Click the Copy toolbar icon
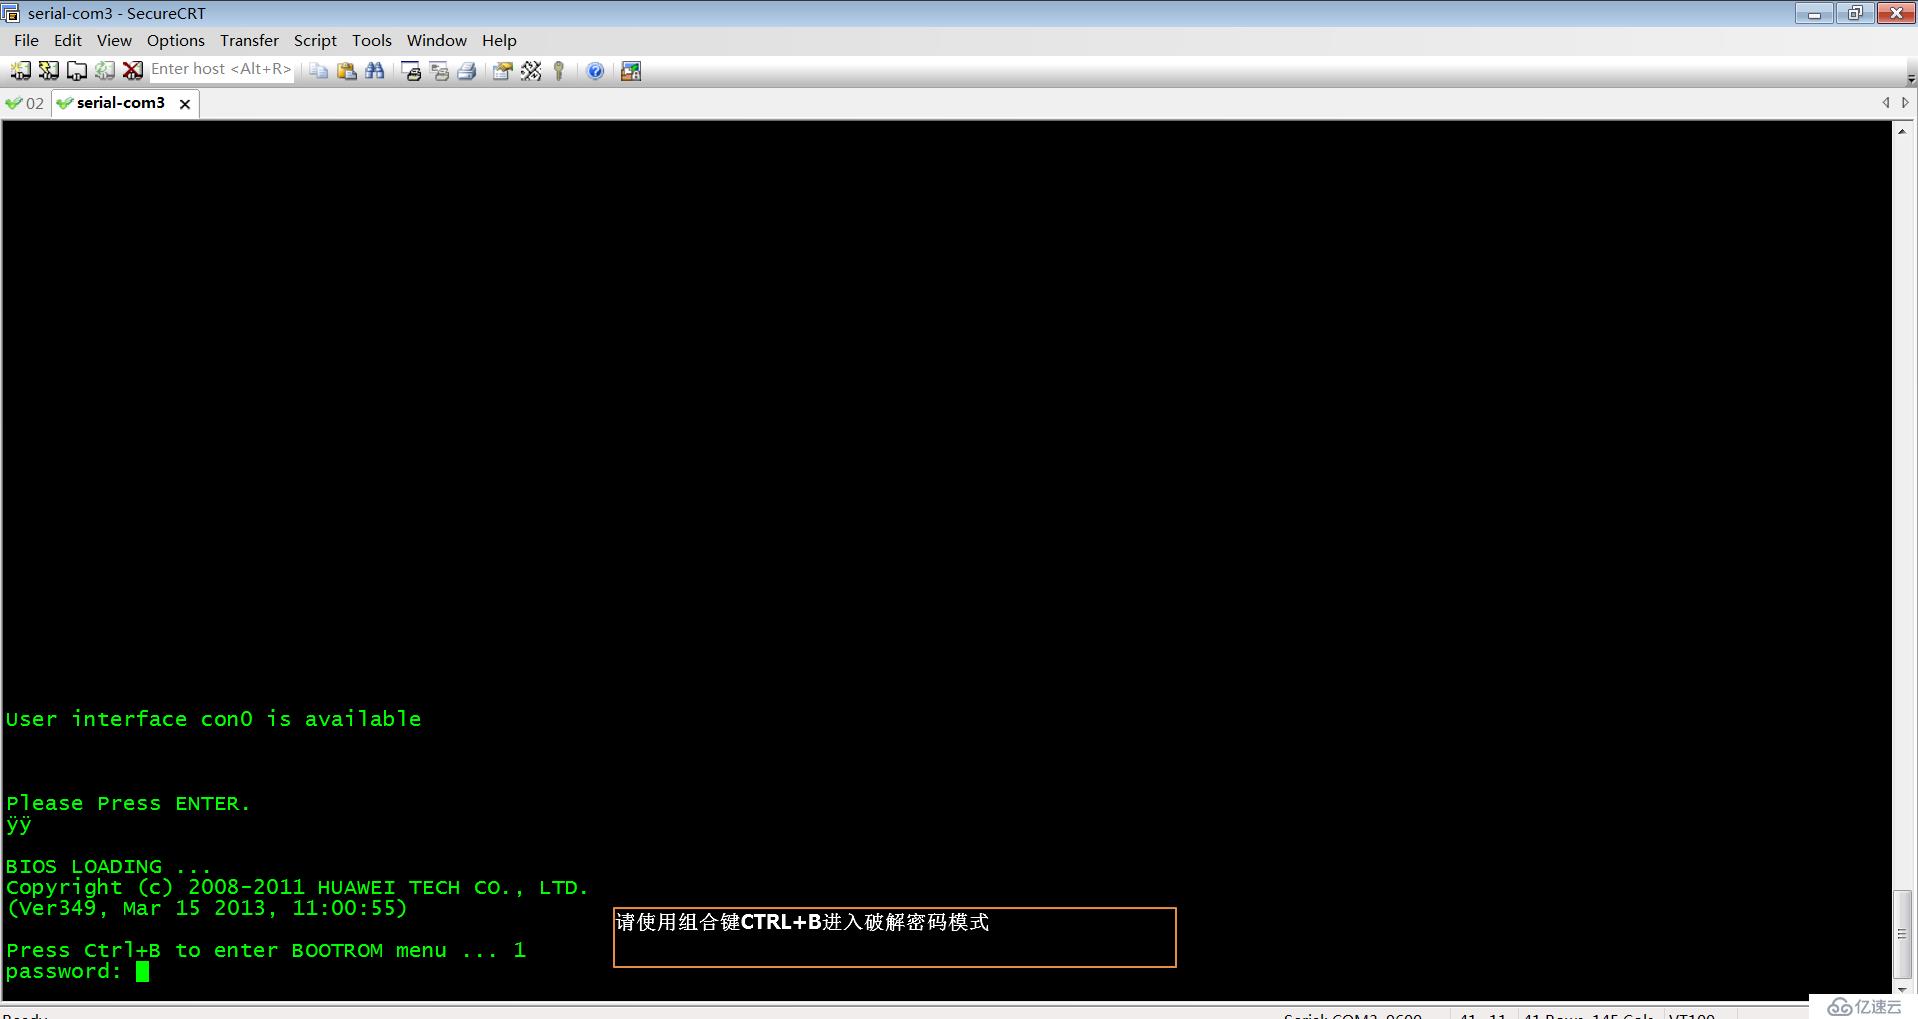1918x1019 pixels. click(x=318, y=70)
